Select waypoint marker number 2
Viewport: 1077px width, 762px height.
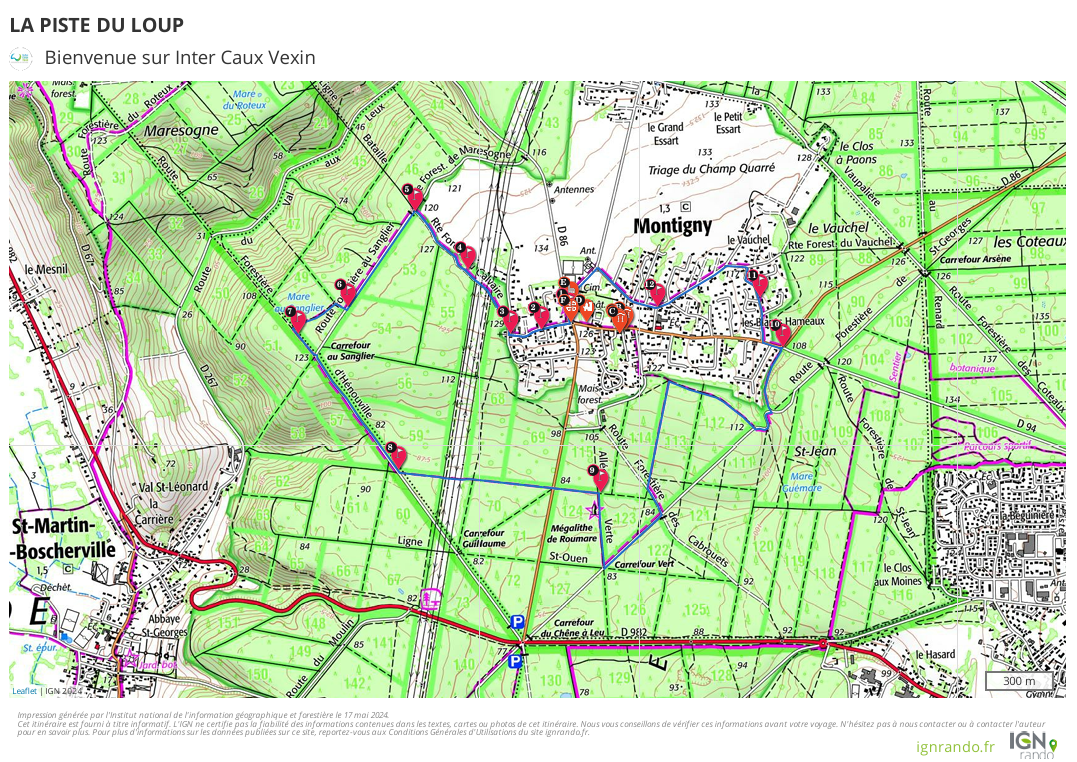tap(542, 315)
